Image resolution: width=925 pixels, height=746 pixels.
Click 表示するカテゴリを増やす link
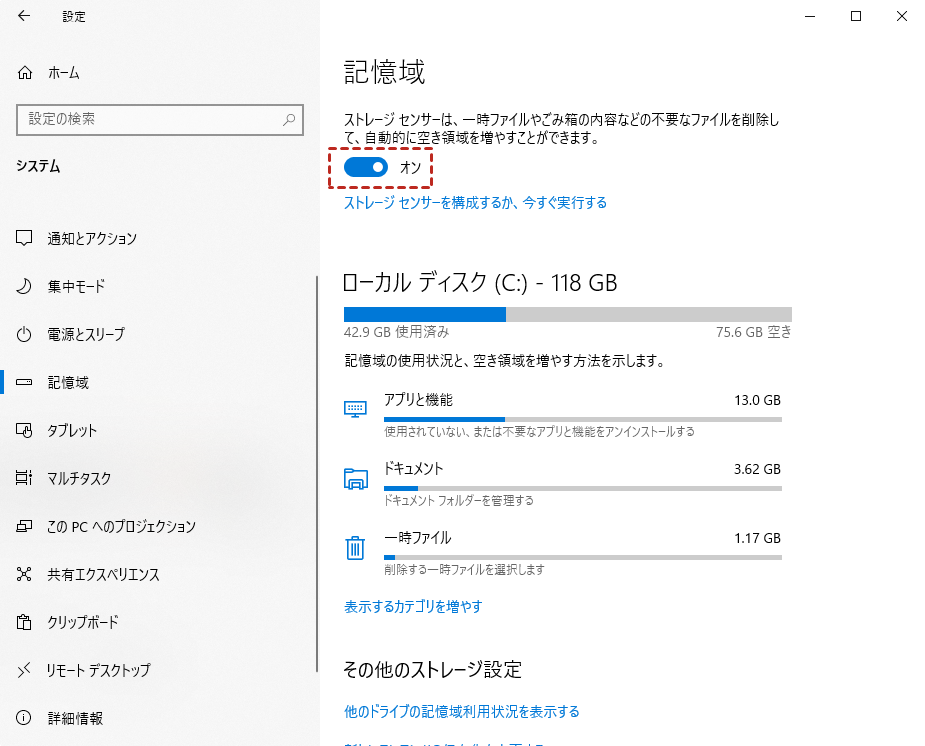413,606
